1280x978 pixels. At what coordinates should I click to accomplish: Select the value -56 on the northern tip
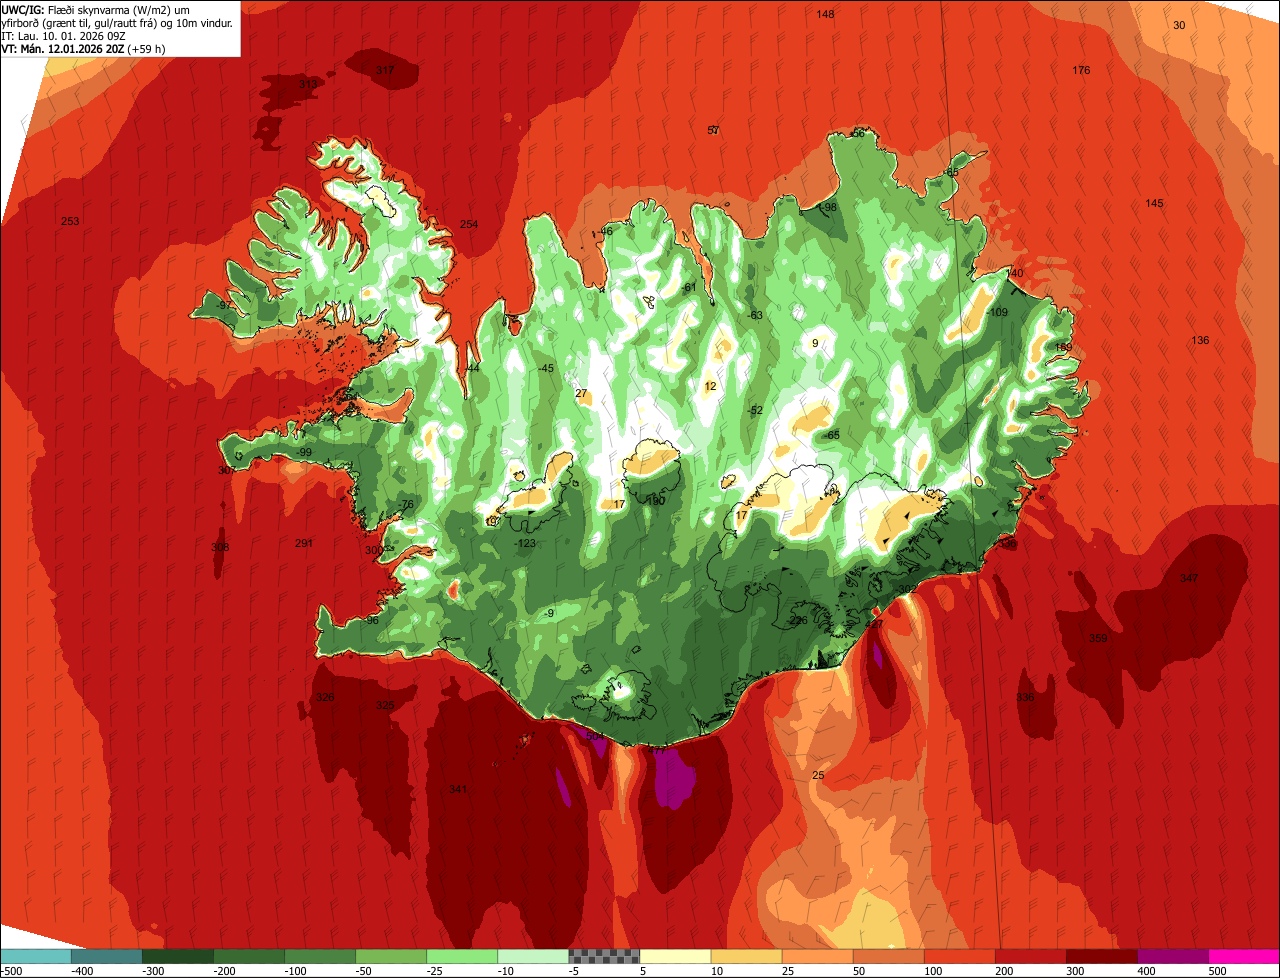pos(856,133)
